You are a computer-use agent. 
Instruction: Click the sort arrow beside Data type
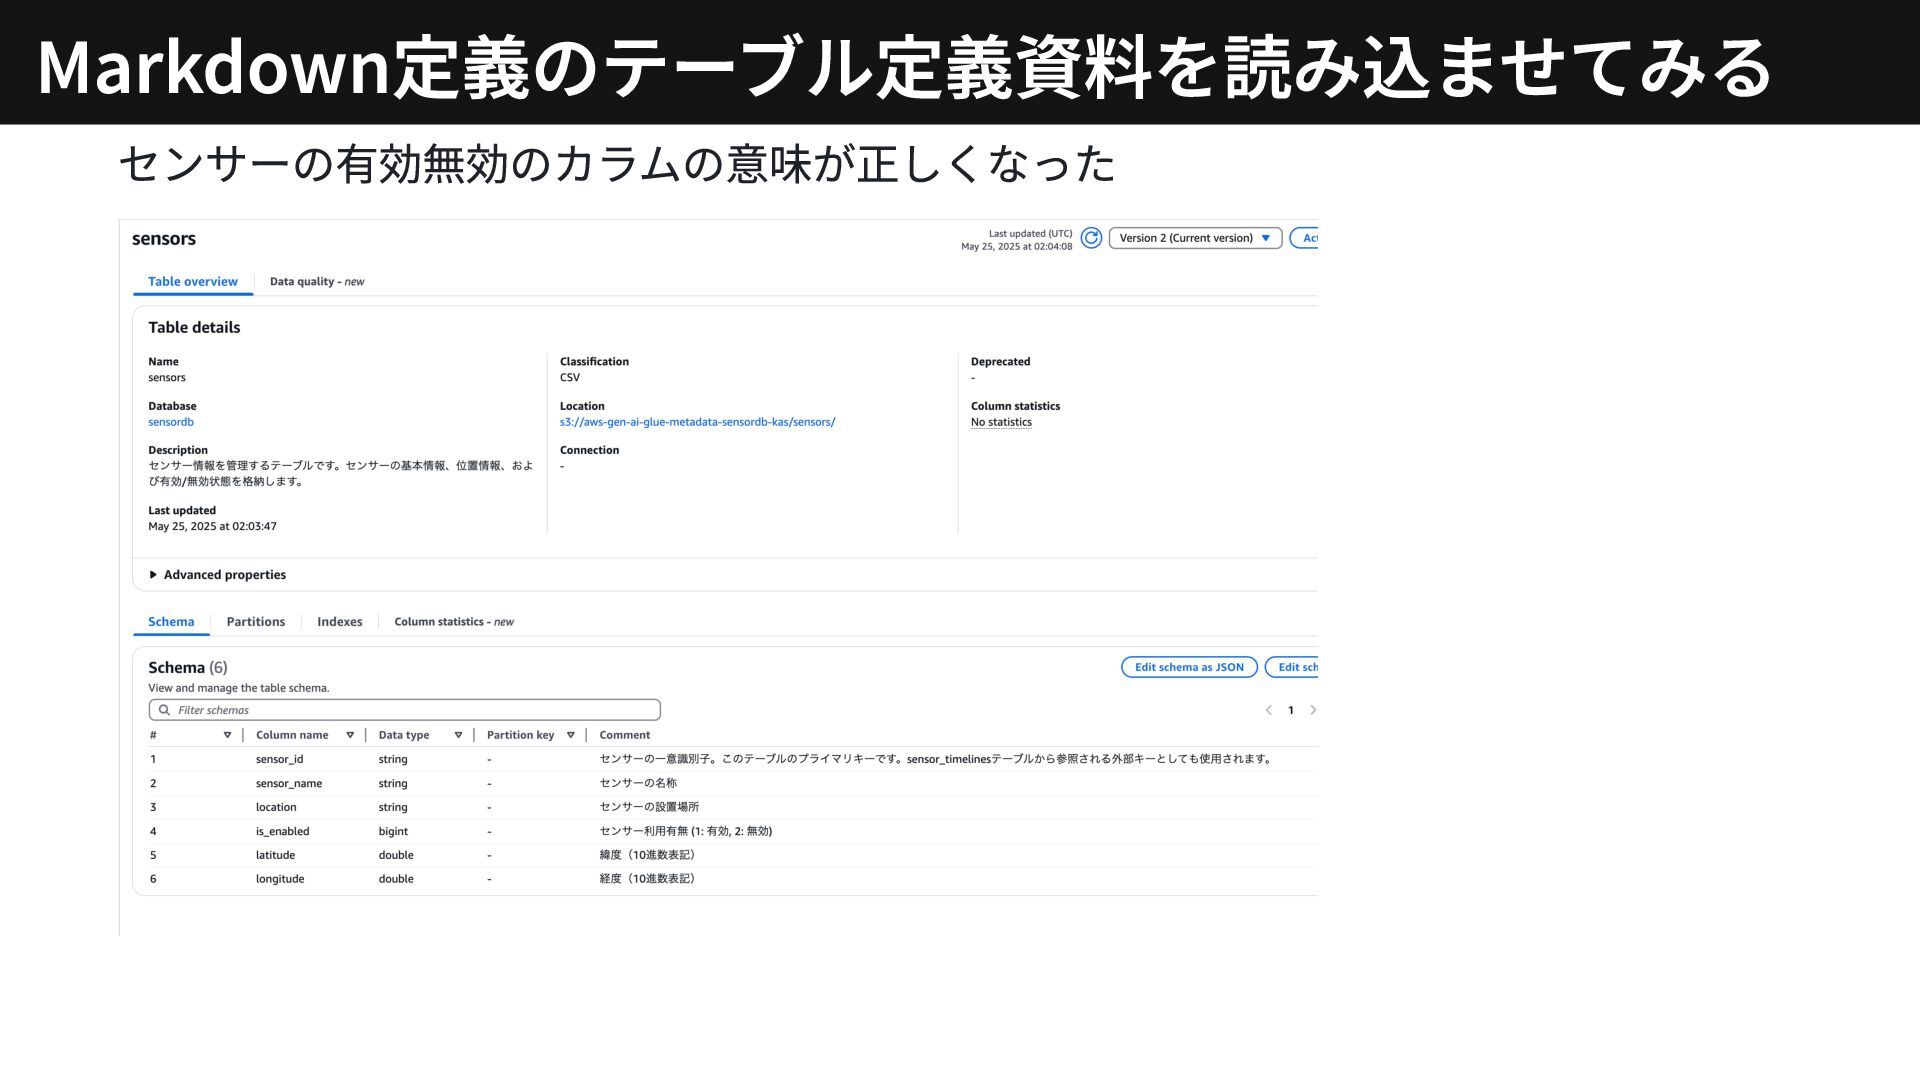point(458,735)
